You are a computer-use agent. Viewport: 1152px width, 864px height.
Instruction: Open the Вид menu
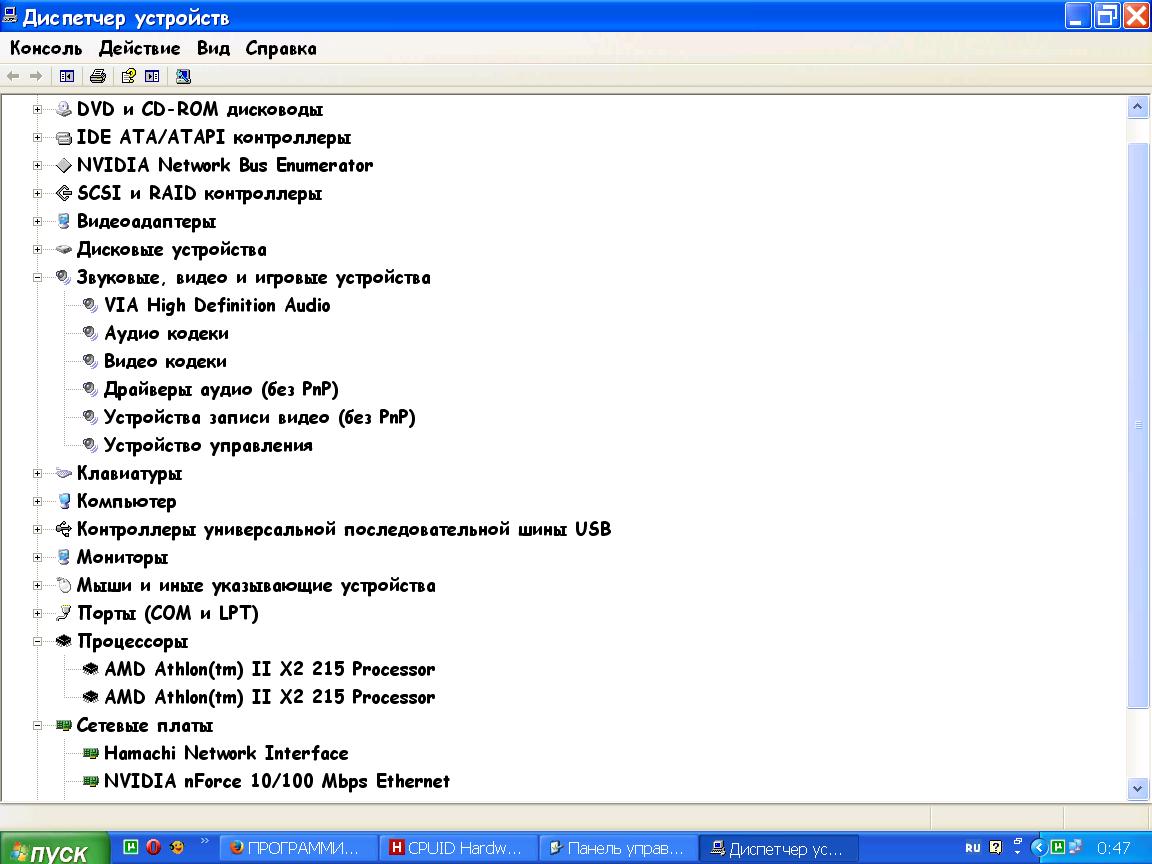[x=213, y=48]
